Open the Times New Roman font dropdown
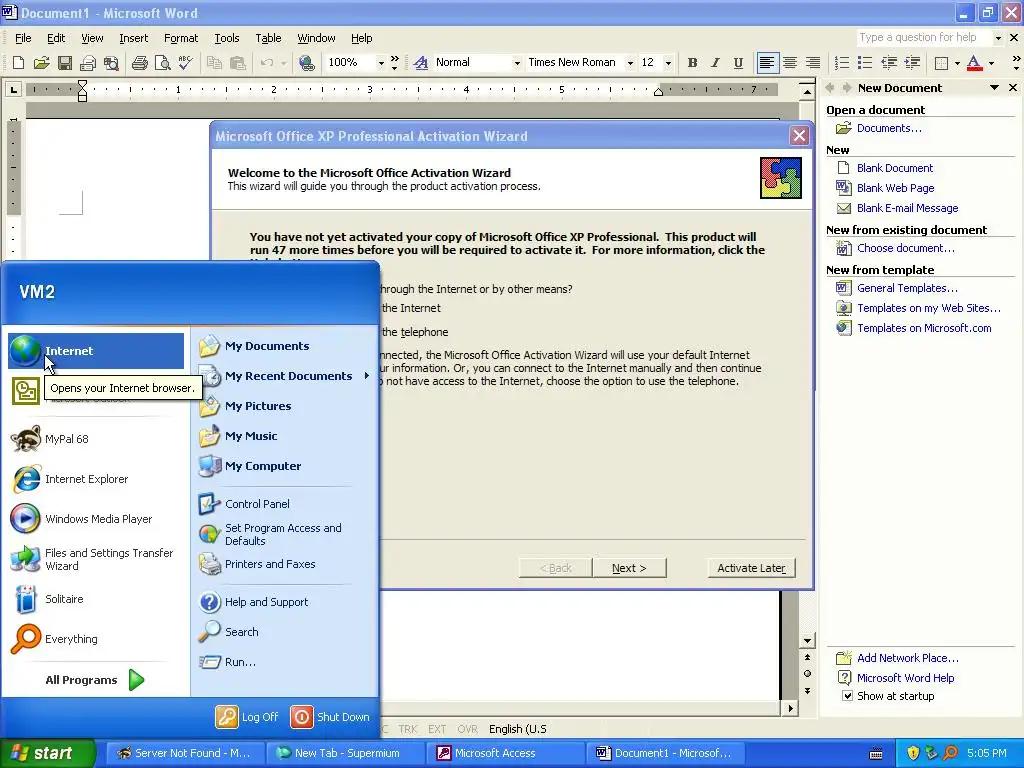 click(630, 63)
